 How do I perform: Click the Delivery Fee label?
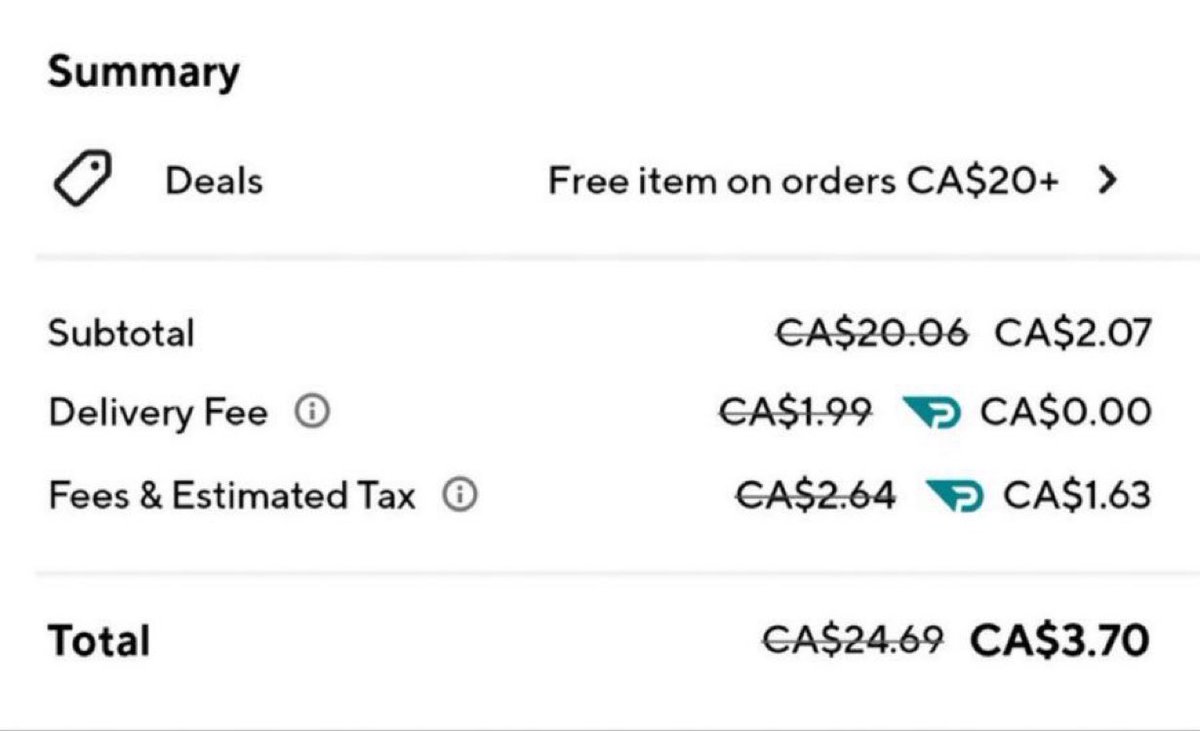[158, 412]
